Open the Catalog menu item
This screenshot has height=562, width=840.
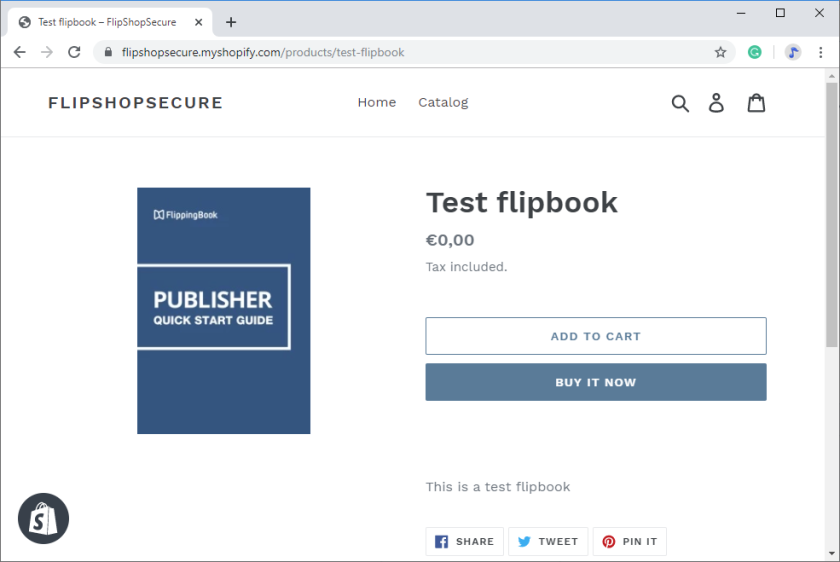tap(443, 102)
